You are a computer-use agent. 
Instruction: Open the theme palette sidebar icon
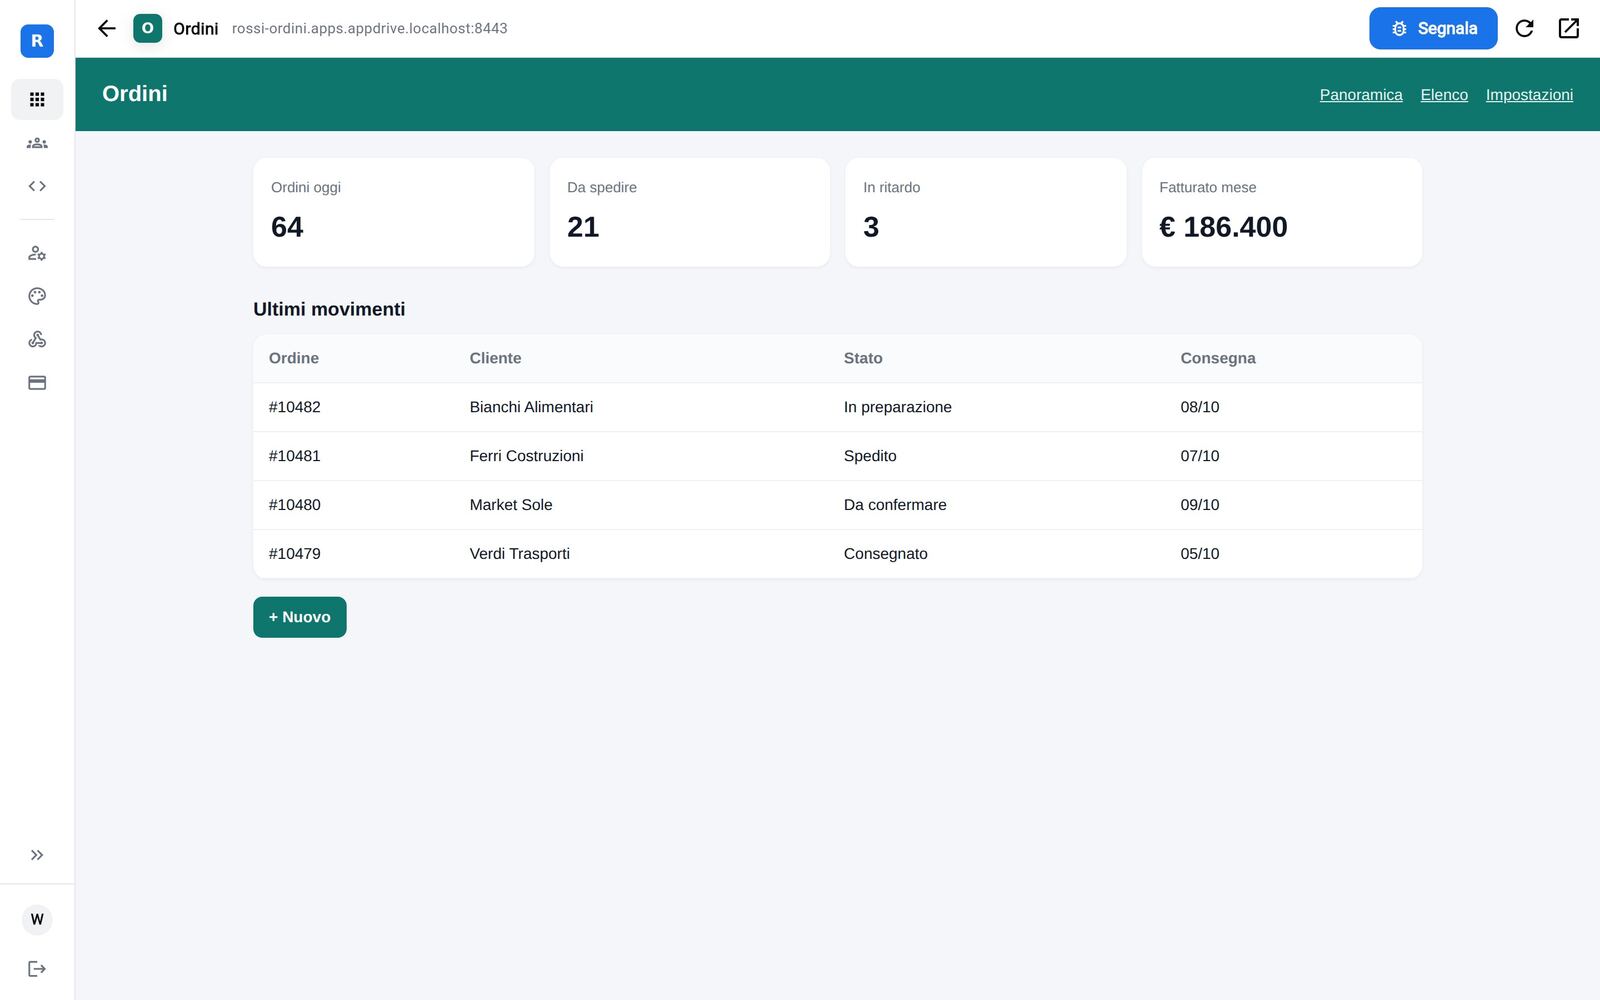coord(37,296)
